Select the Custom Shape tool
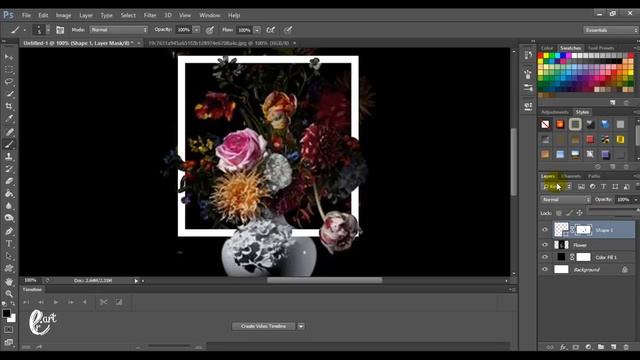This screenshot has width=640, height=360. click(9, 268)
